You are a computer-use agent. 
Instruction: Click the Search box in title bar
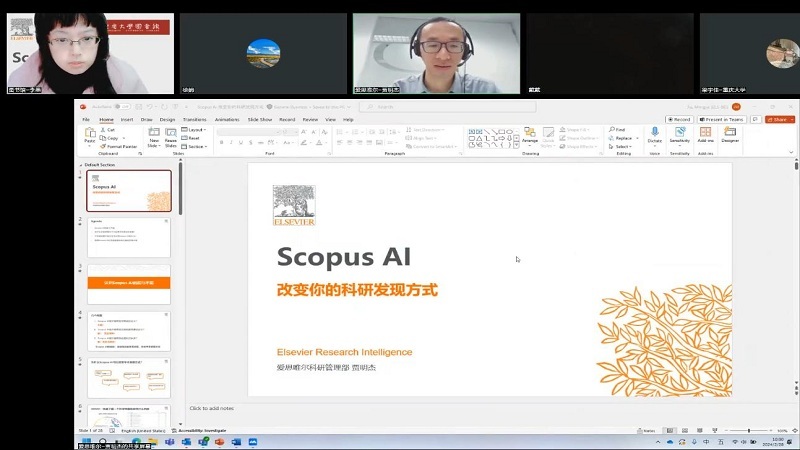pyautogui.click(x=448, y=107)
